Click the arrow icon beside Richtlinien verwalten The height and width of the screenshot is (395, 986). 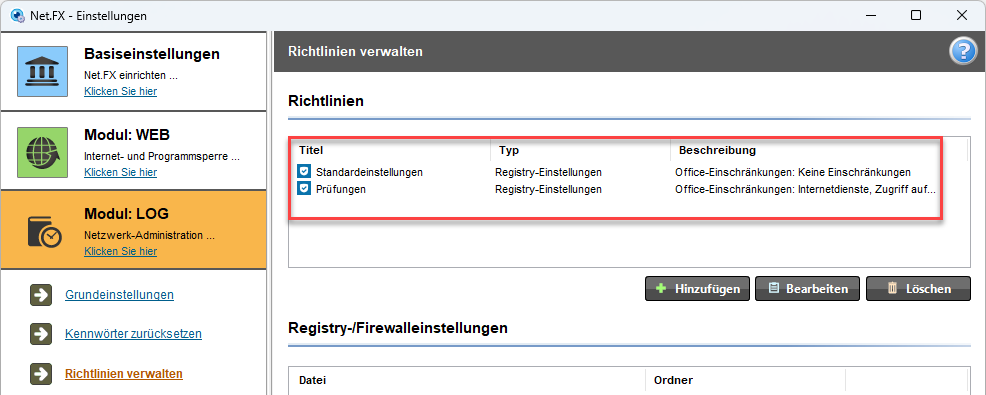(40, 374)
